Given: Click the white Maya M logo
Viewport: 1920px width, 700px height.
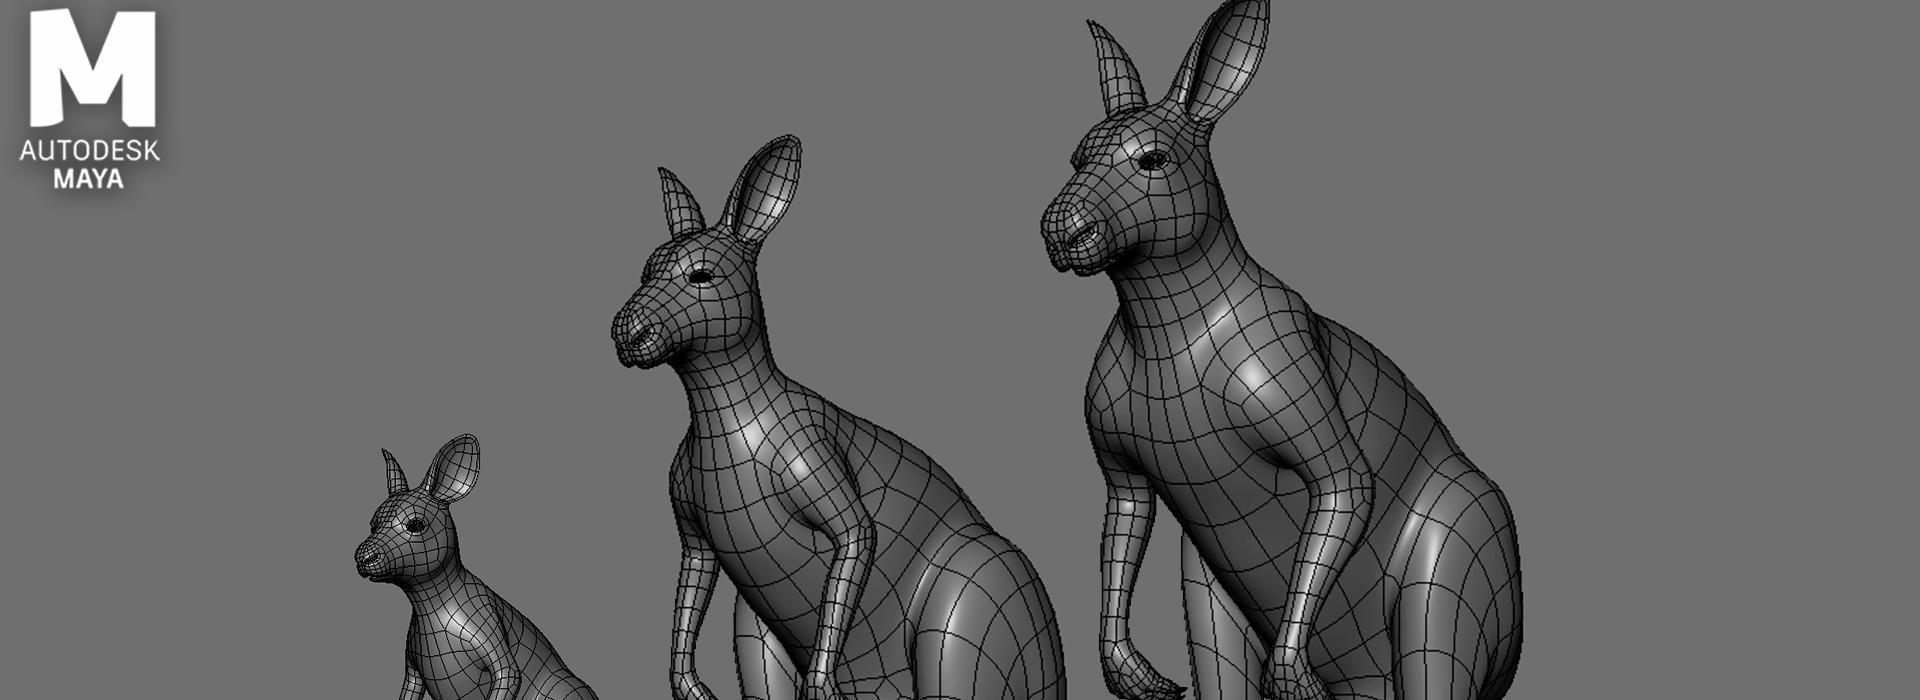Looking at the screenshot, I should click(92, 68).
